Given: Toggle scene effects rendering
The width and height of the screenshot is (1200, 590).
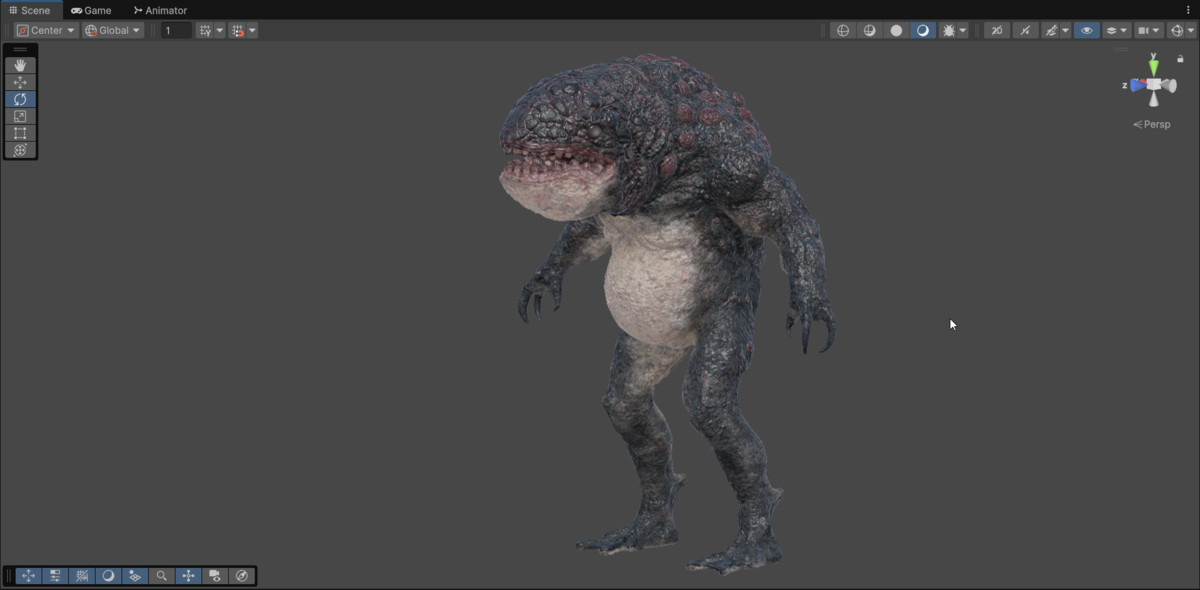Looking at the screenshot, I should click(1051, 30).
